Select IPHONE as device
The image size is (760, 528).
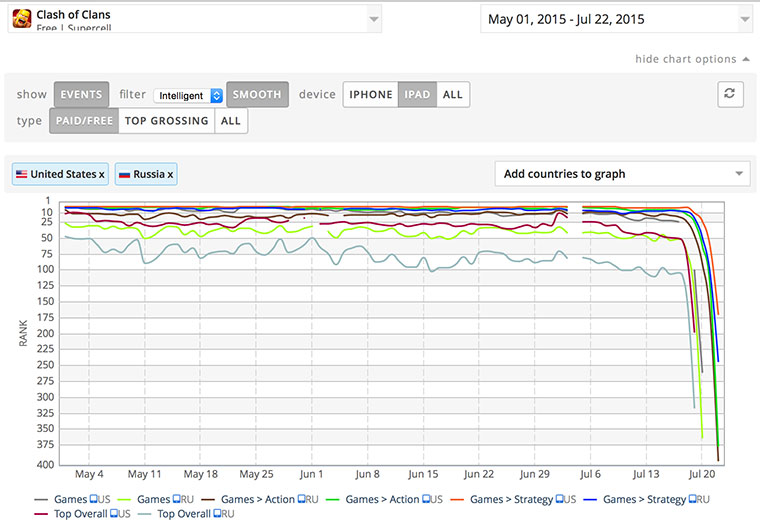pos(371,95)
